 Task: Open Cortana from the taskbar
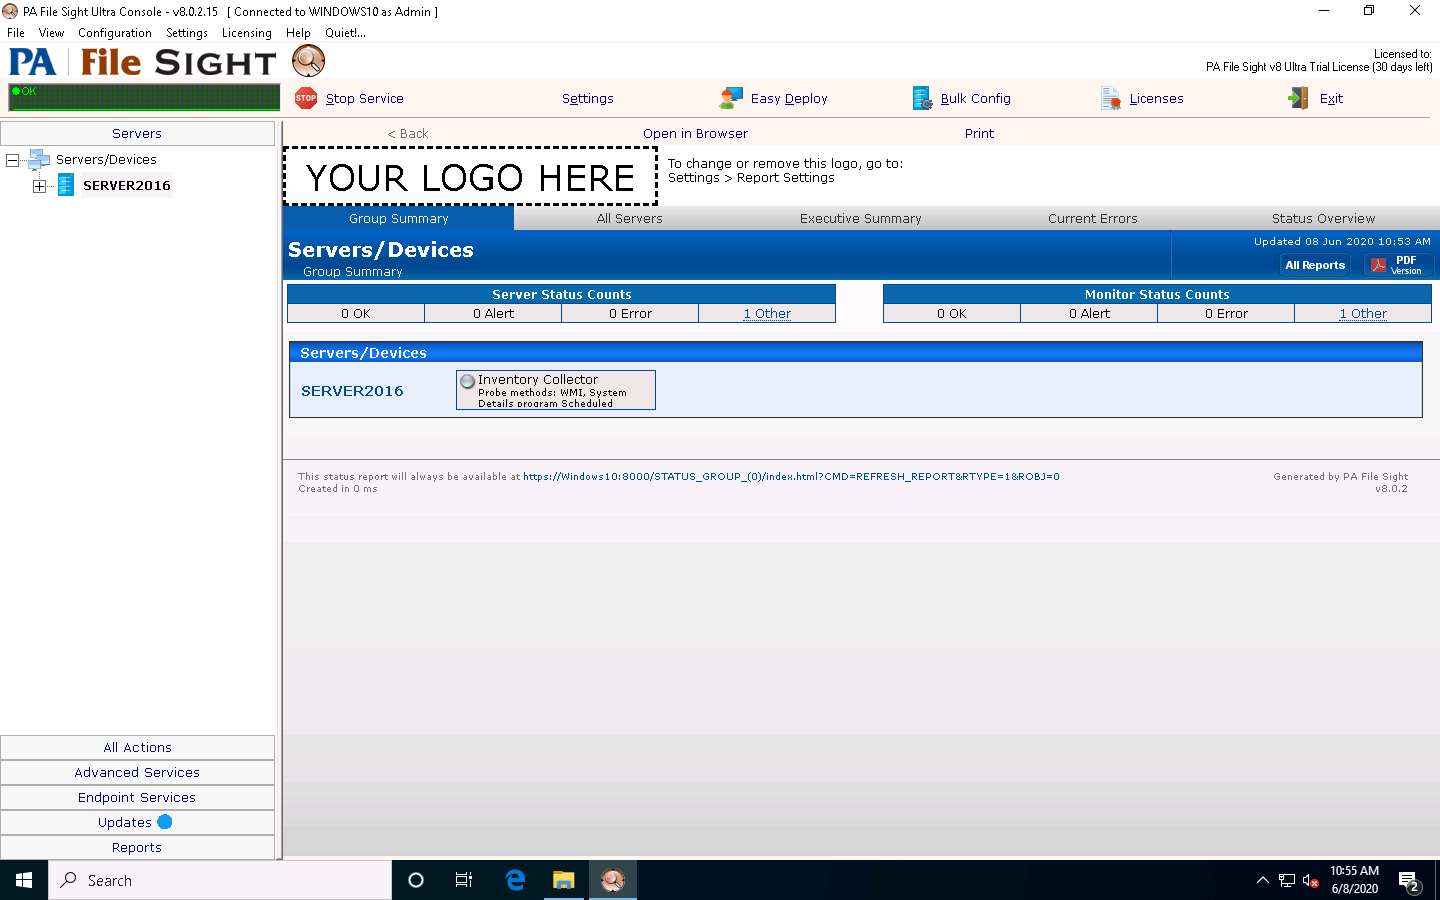click(416, 880)
